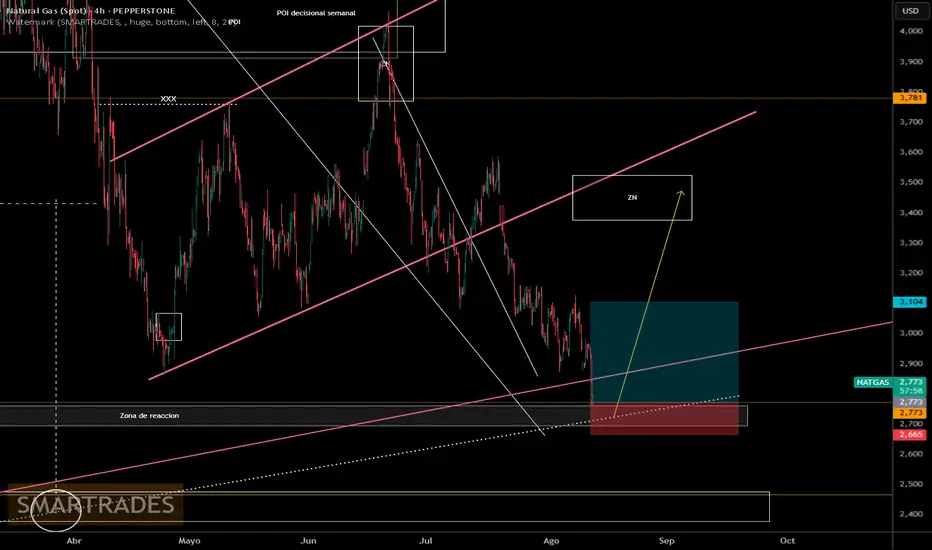932x550 pixels.
Task: Select the red stop-loss zone of long position
Action: 664,419
